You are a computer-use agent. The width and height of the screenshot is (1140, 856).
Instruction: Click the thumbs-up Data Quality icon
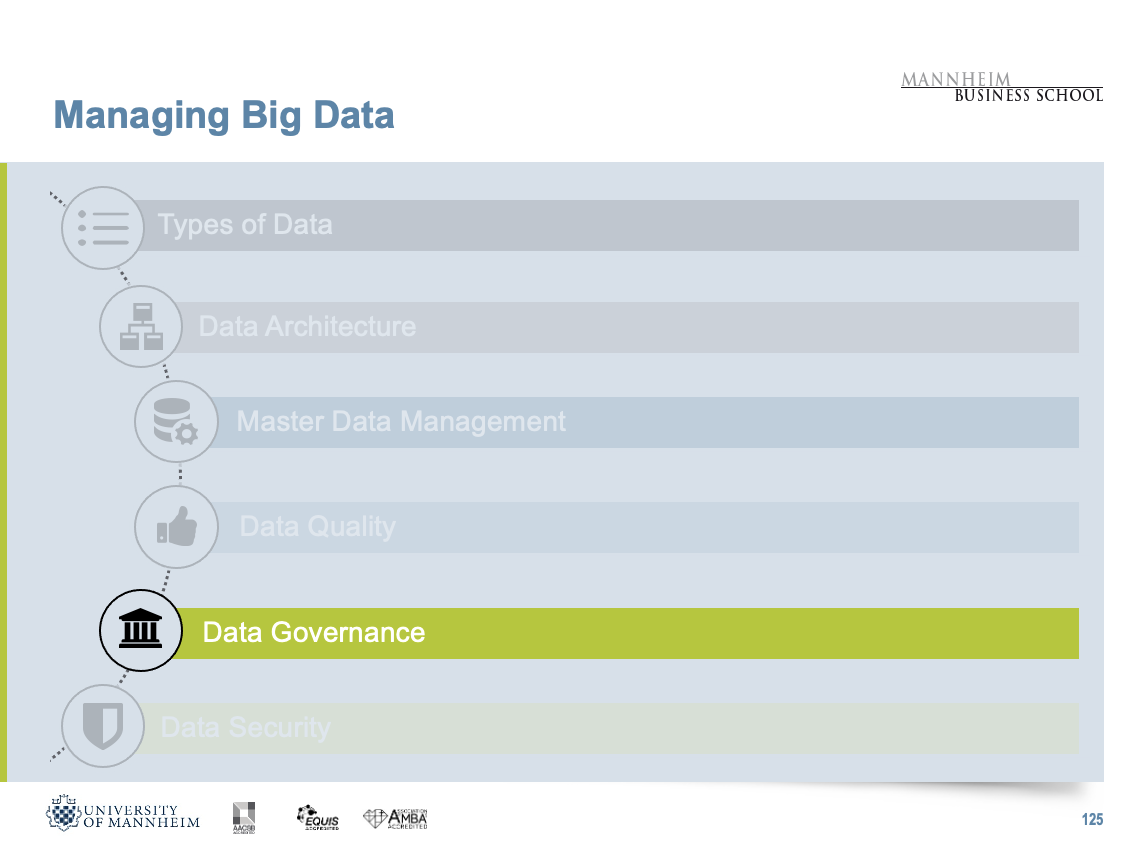pyautogui.click(x=176, y=527)
